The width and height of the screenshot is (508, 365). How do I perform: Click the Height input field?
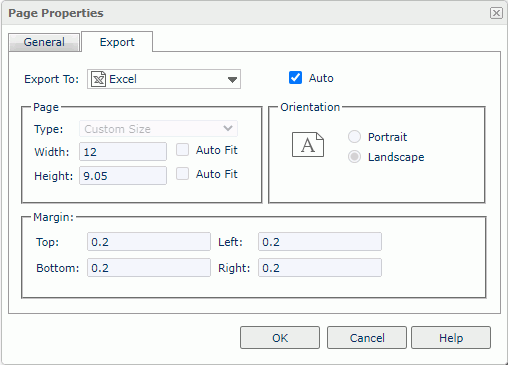click(123, 176)
